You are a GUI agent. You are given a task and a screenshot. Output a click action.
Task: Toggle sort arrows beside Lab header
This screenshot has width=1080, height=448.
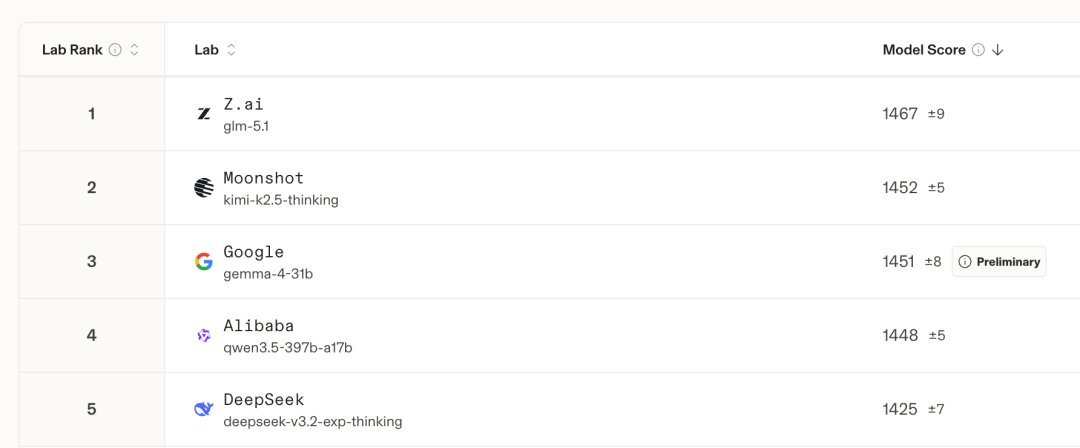231,50
